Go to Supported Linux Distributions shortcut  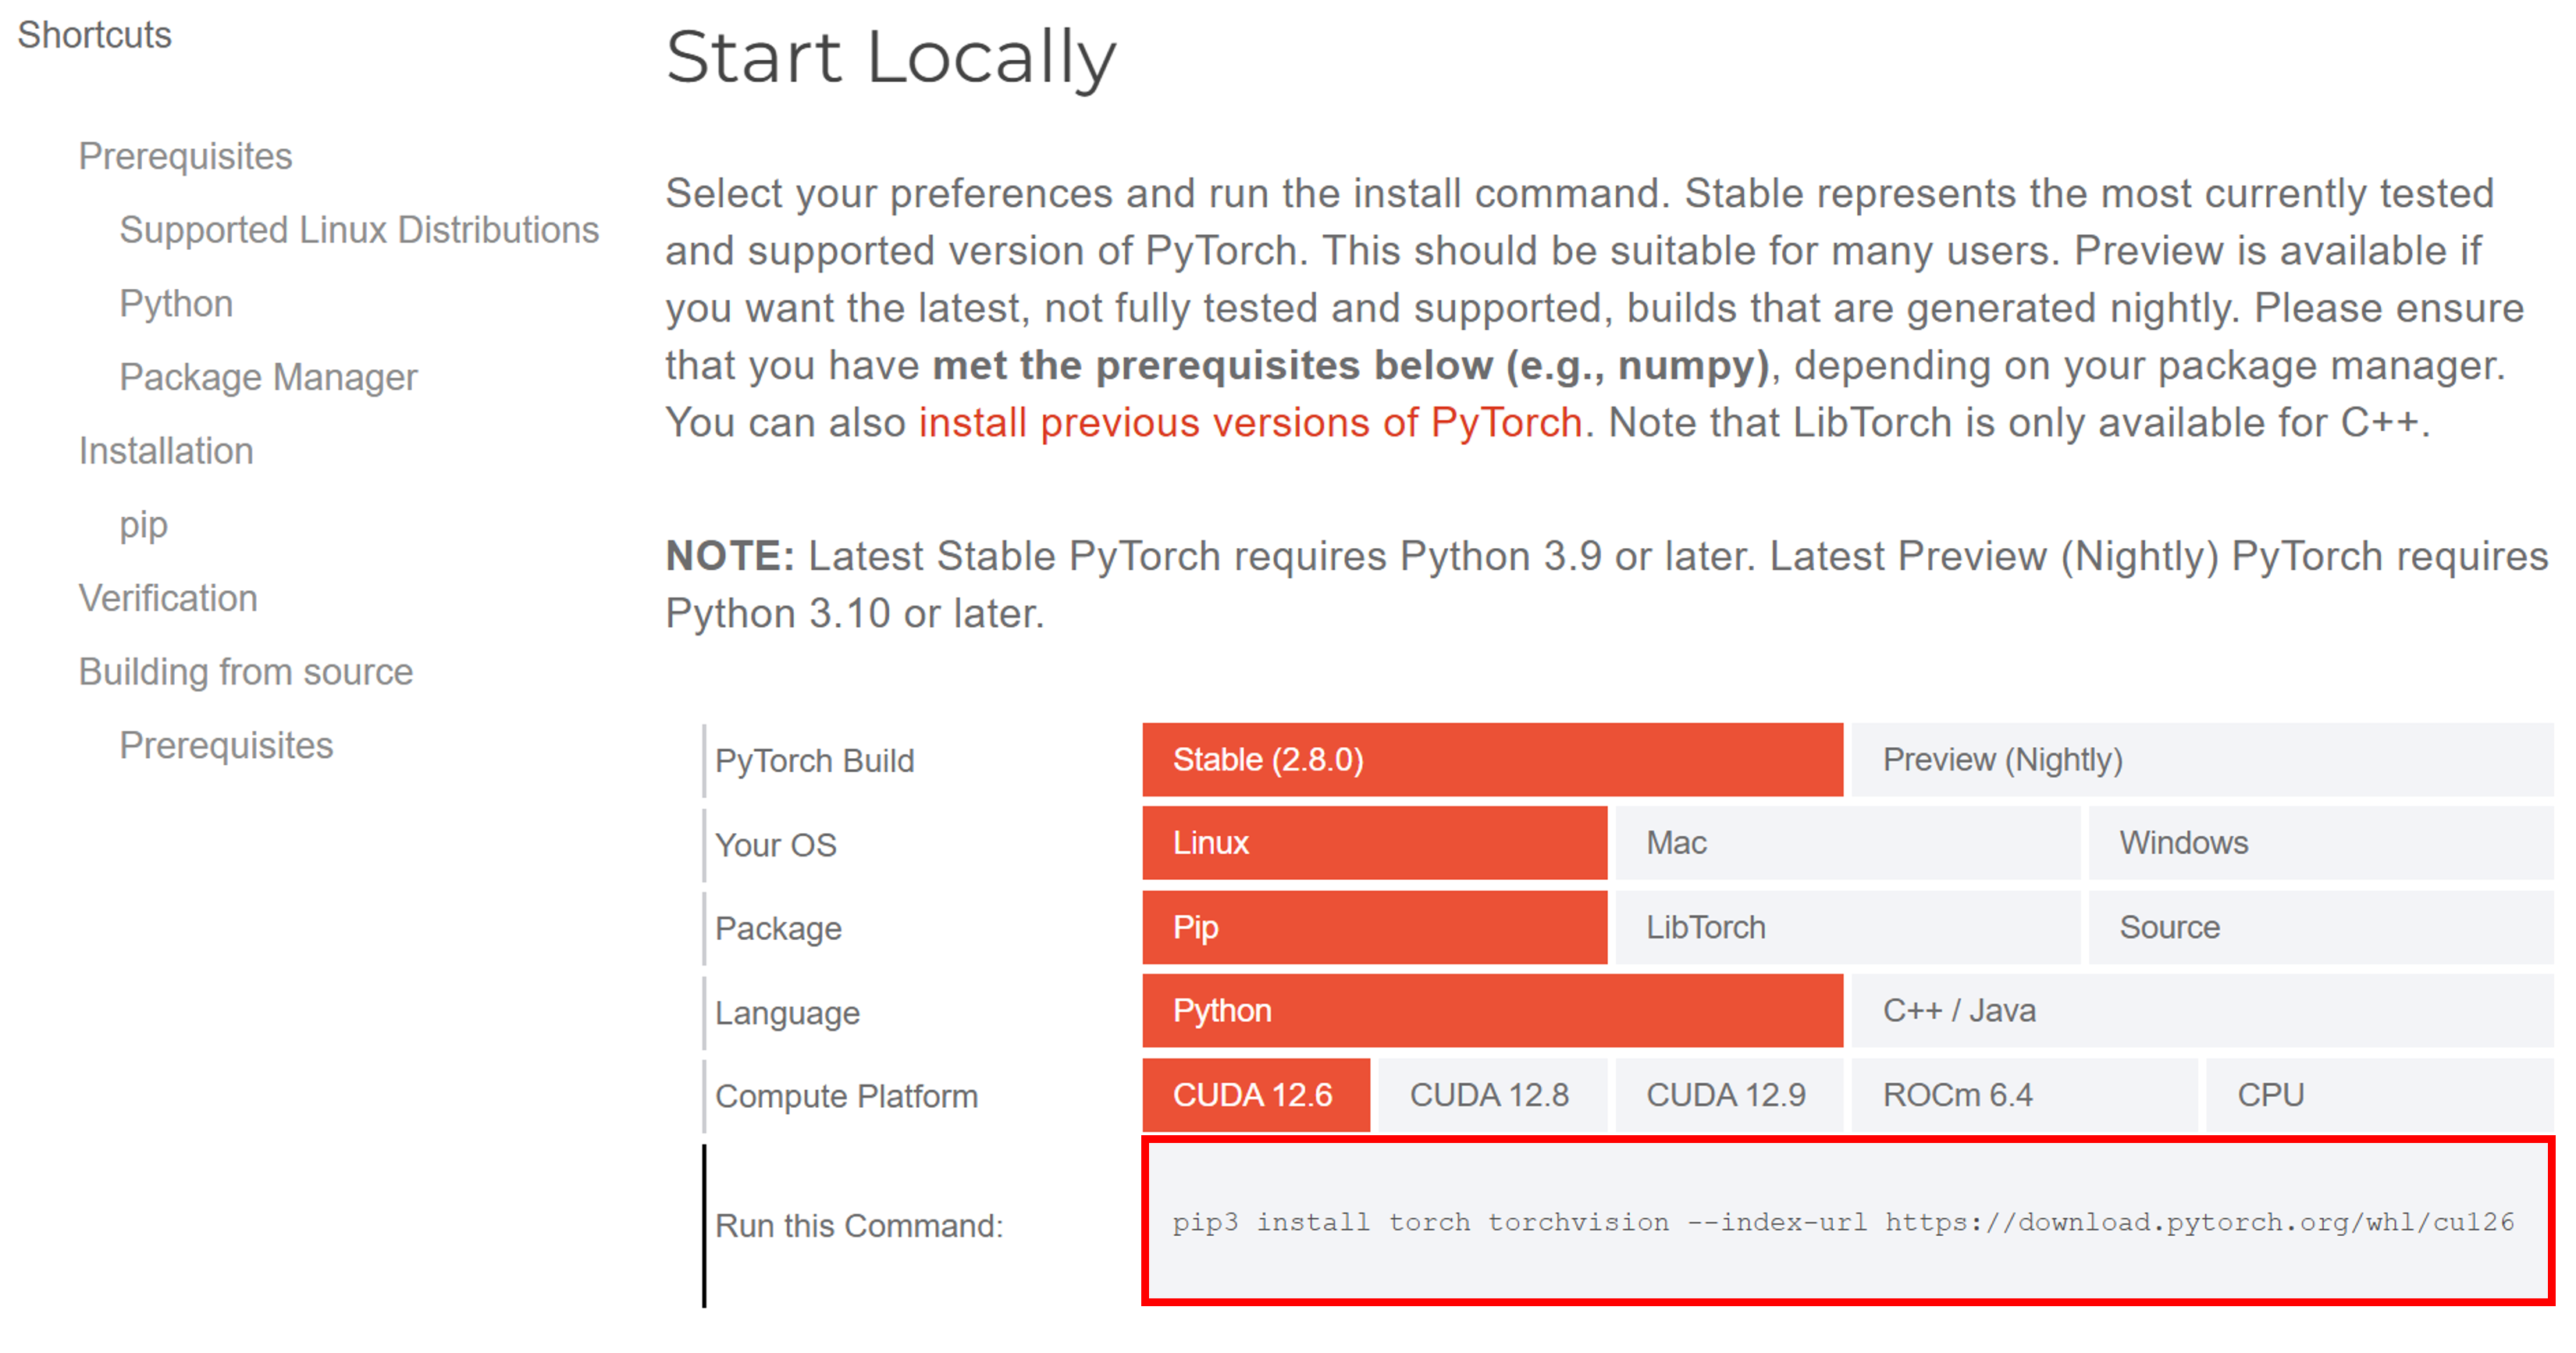coord(359,230)
